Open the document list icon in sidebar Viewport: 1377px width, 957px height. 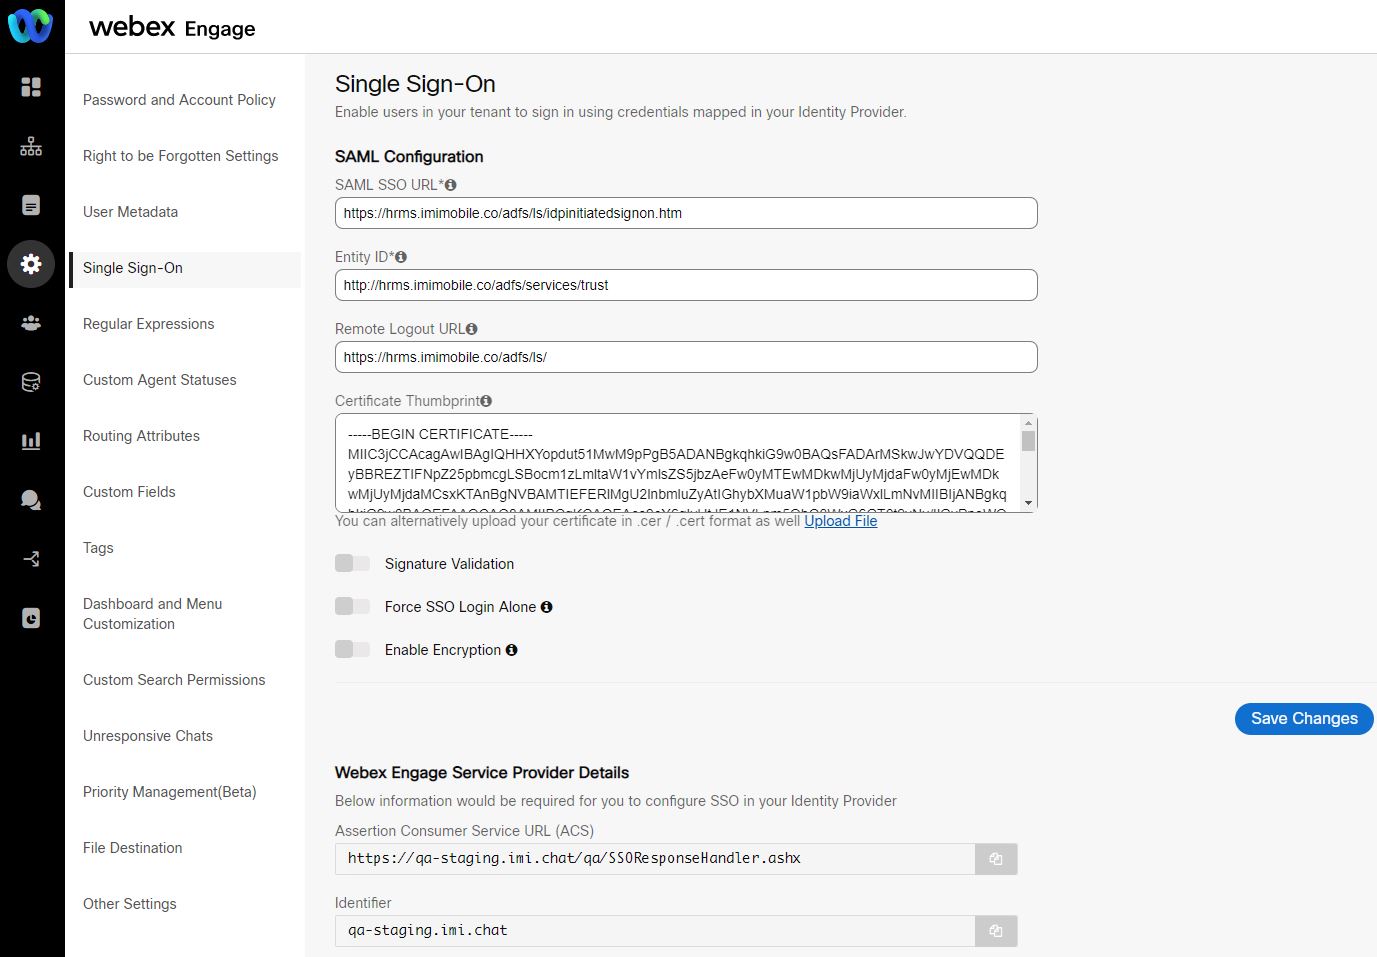tap(31, 206)
